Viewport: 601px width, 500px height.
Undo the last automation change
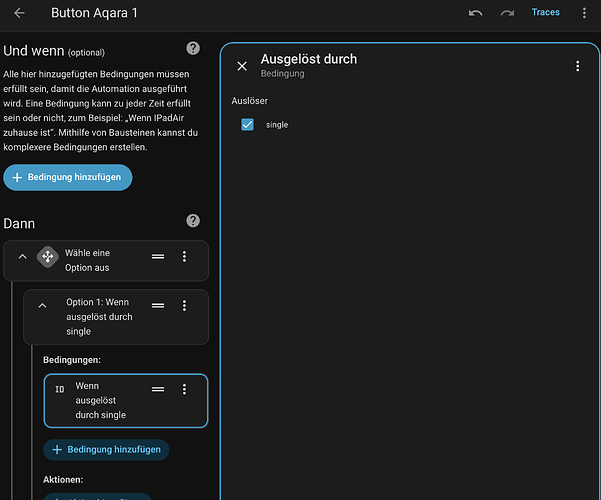475,13
